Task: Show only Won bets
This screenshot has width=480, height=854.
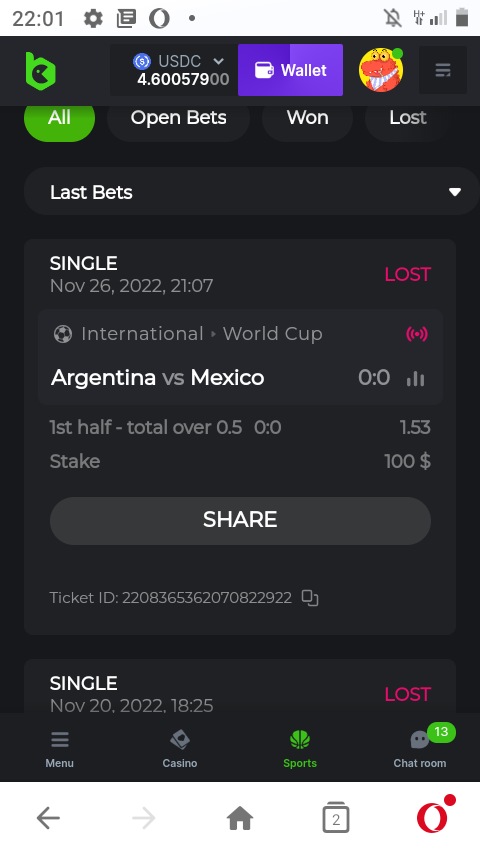Action: (x=308, y=118)
